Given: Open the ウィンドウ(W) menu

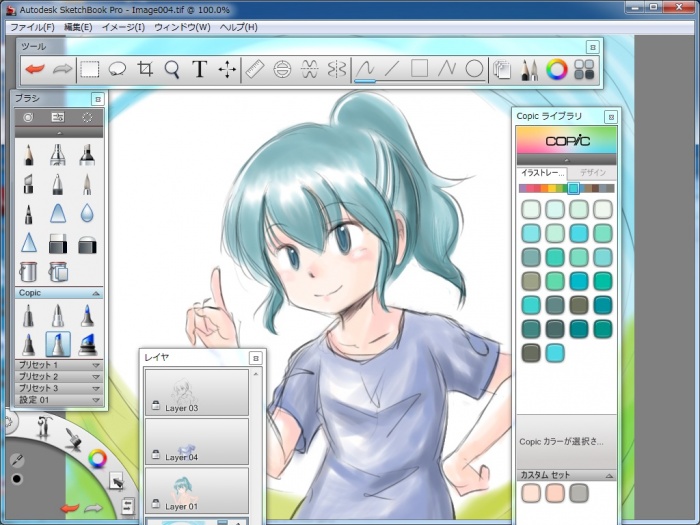Looking at the screenshot, I should point(182,27).
